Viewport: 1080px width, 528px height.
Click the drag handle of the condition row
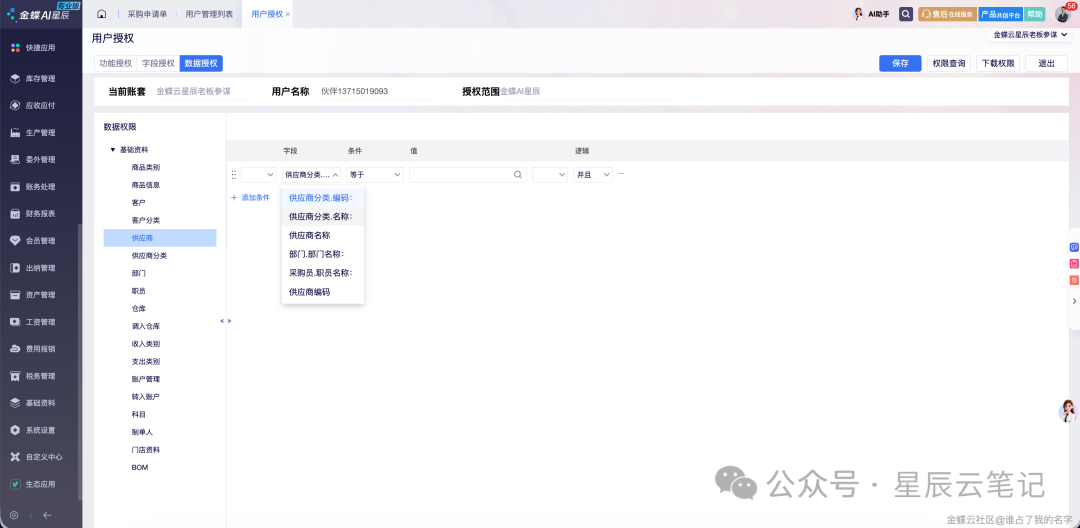click(x=233, y=175)
